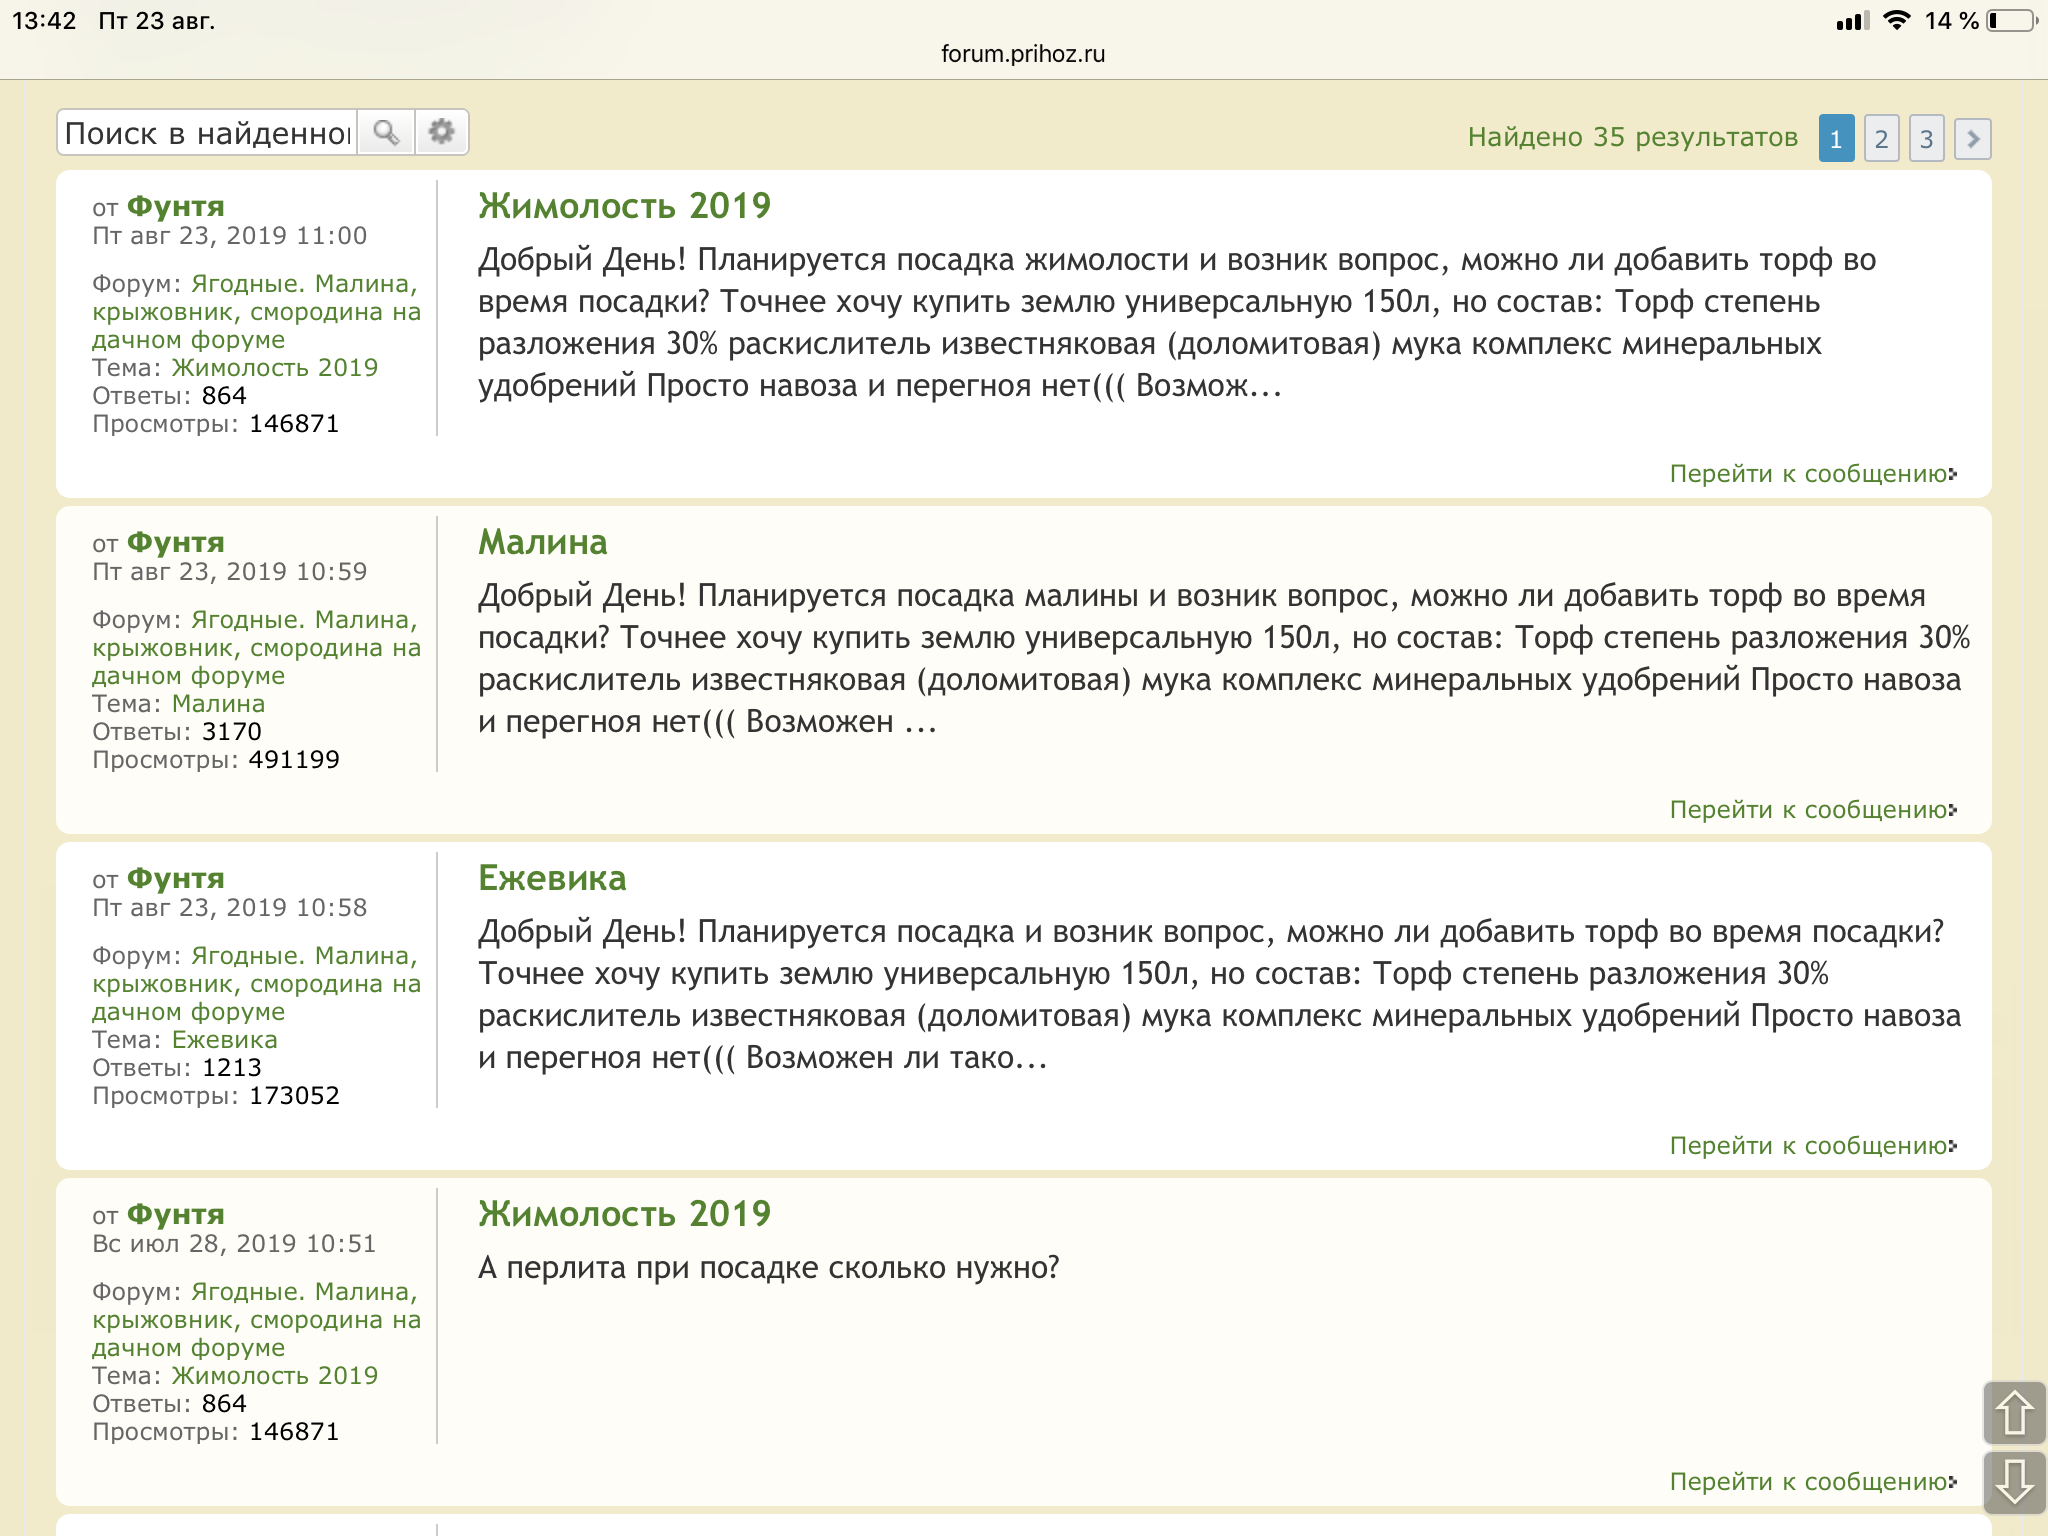2048x1536 pixels.
Task: Tap the Wi-Fi status icon
Action: [1895, 21]
